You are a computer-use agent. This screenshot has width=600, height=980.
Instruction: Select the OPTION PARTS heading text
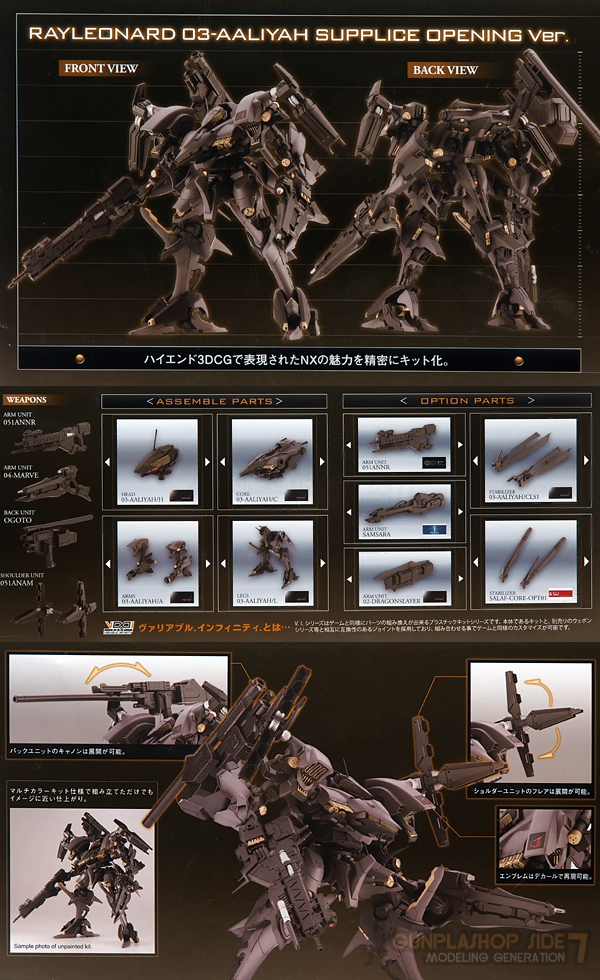coord(468,401)
